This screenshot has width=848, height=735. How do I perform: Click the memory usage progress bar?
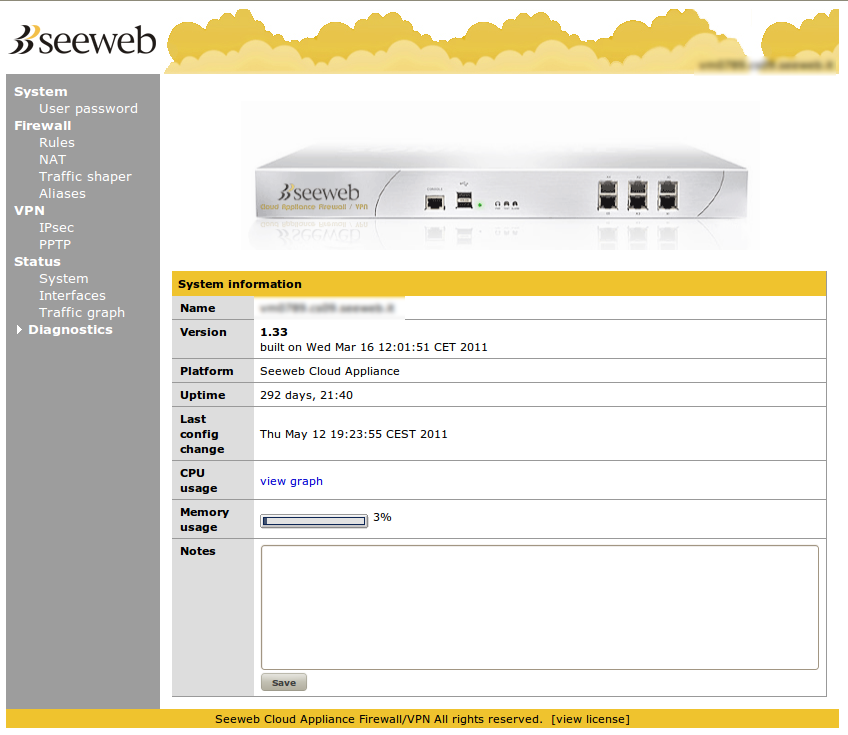click(314, 521)
